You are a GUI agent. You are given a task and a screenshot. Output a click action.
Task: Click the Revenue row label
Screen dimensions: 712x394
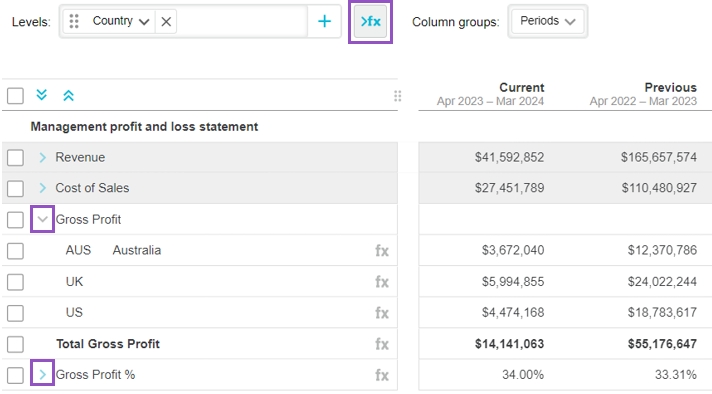[x=80, y=158]
